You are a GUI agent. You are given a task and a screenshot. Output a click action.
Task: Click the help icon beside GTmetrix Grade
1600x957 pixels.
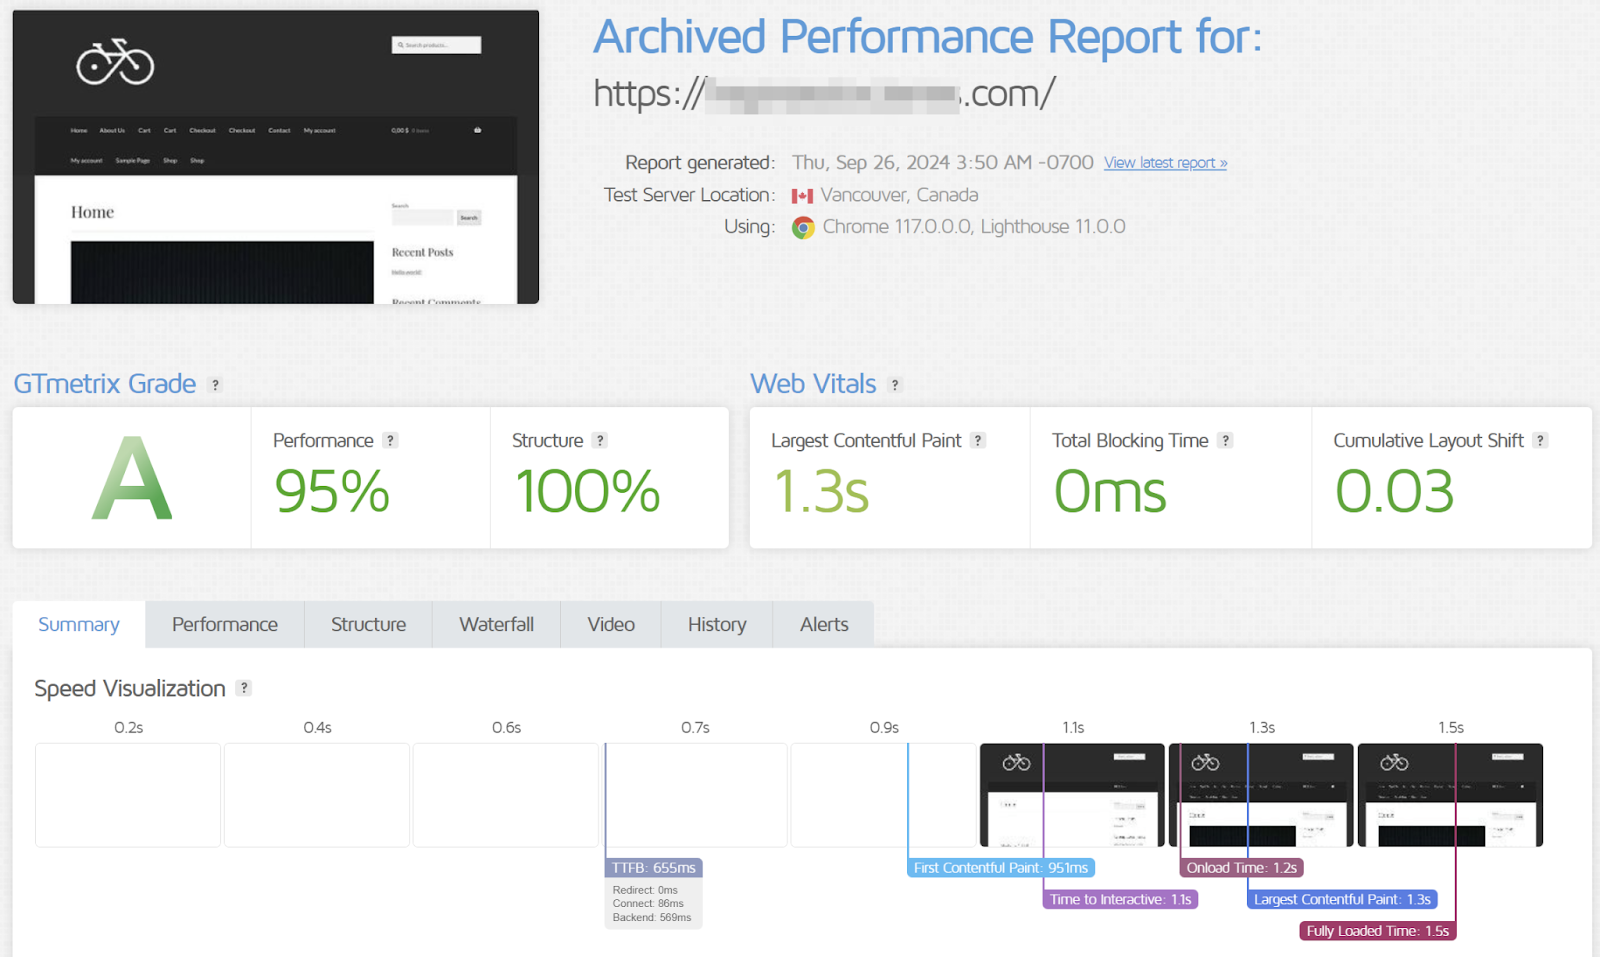pyautogui.click(x=215, y=385)
